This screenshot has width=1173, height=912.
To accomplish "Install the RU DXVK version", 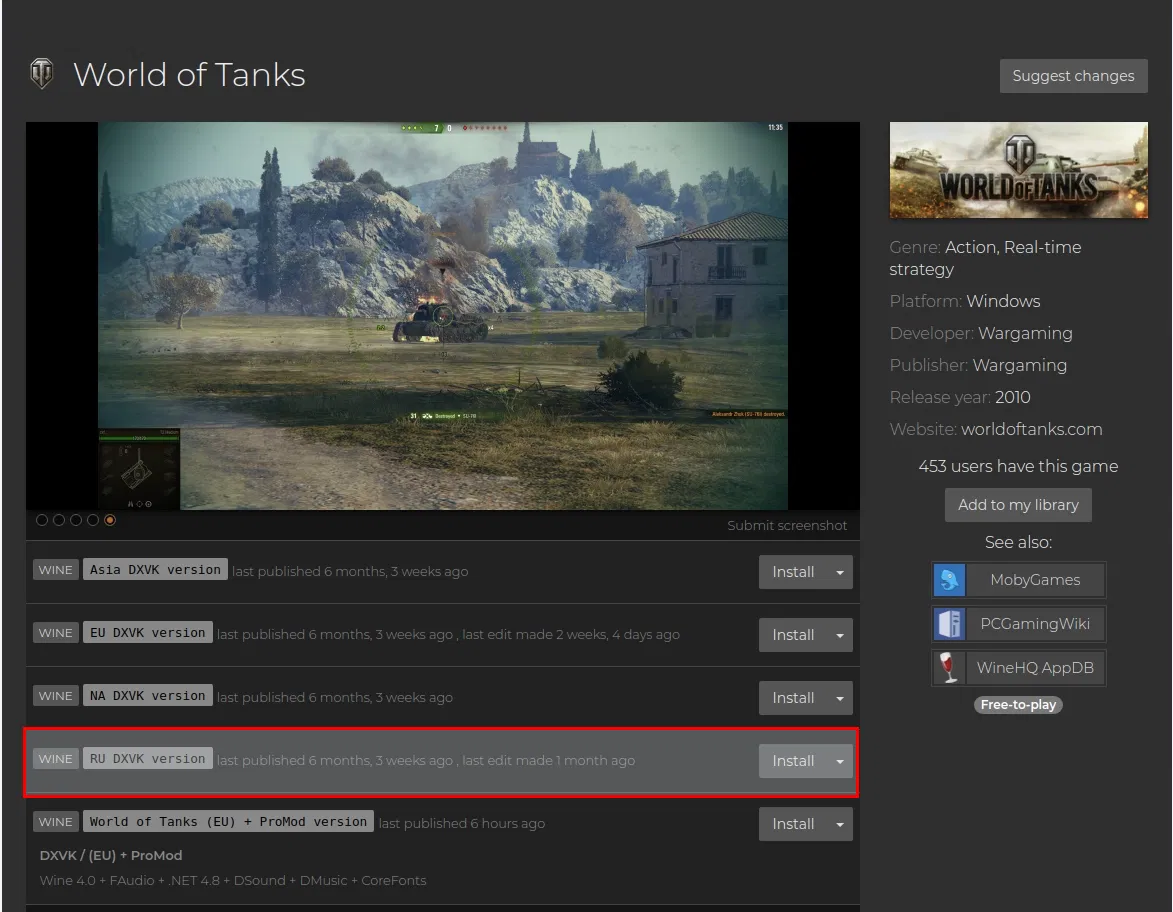I will pyautogui.click(x=793, y=761).
